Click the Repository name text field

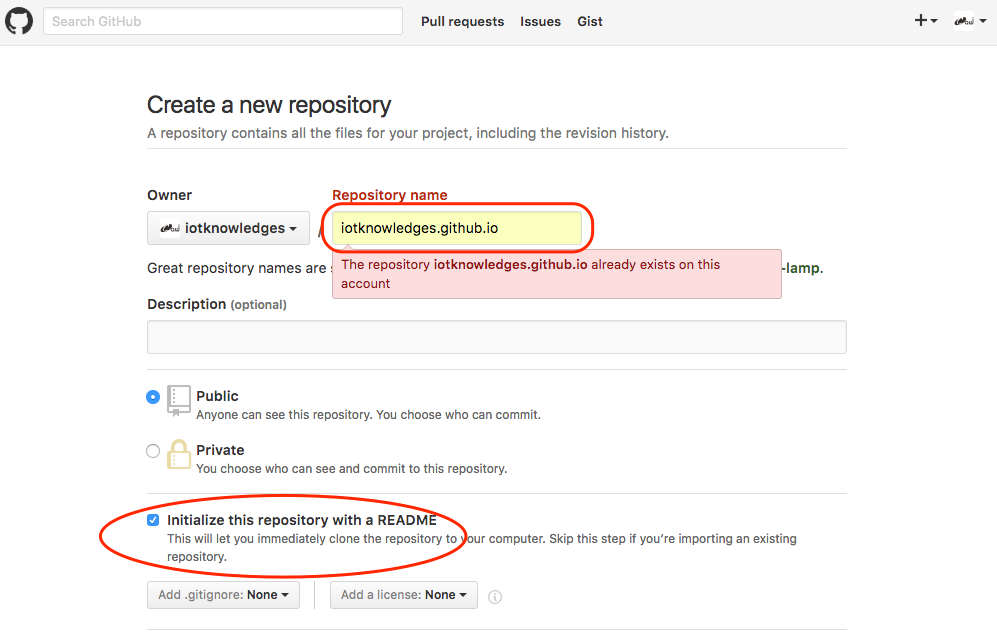(457, 228)
